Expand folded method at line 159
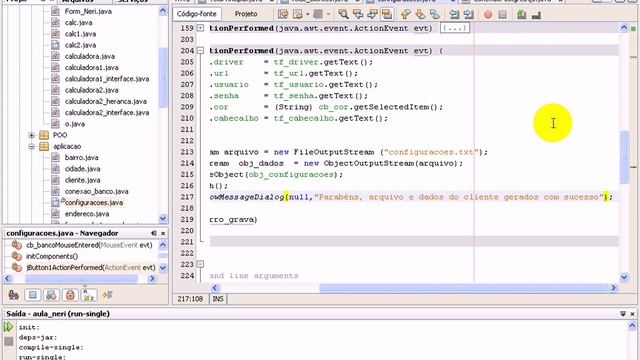The image size is (640, 360). coord(200,28)
